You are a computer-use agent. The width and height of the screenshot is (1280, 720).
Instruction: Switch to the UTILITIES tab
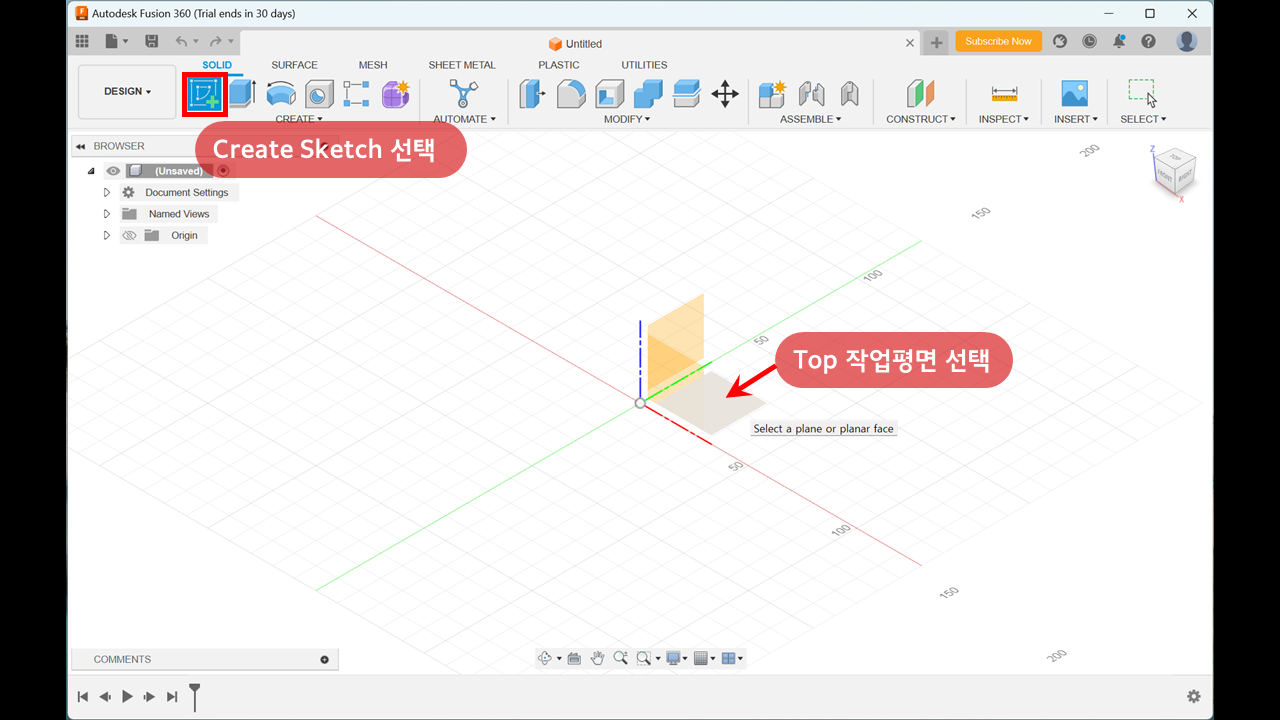pyautogui.click(x=644, y=65)
